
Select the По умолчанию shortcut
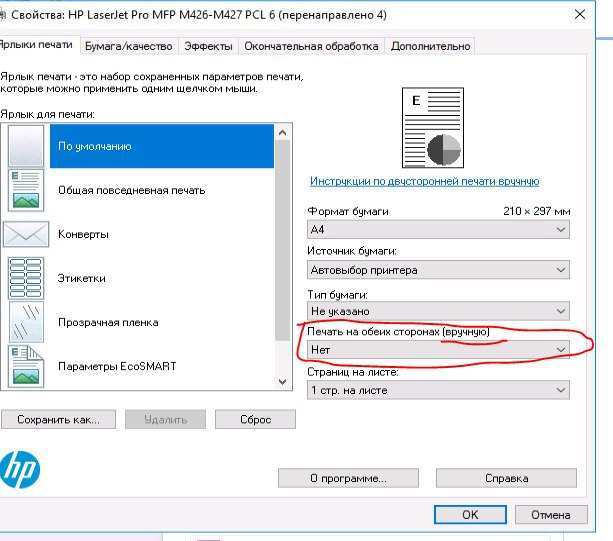pyautogui.click(x=162, y=146)
